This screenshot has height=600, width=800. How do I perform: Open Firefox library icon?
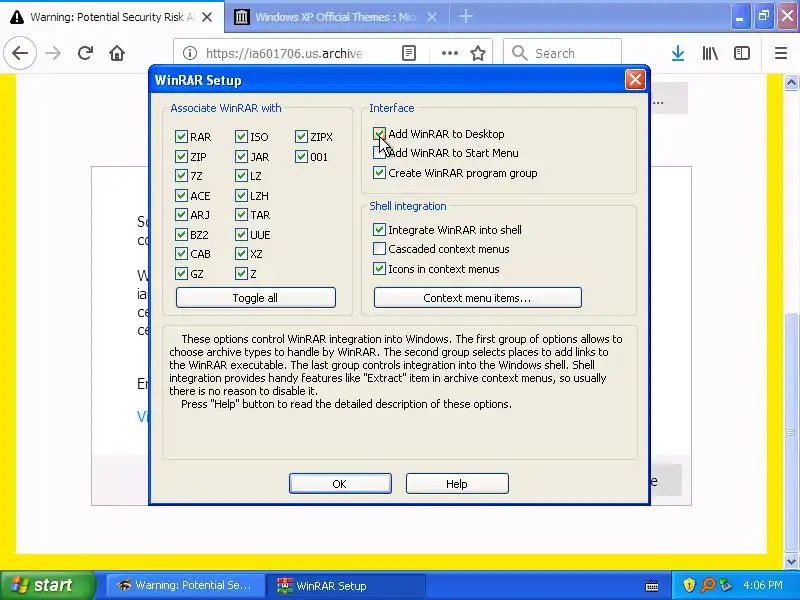(x=710, y=53)
